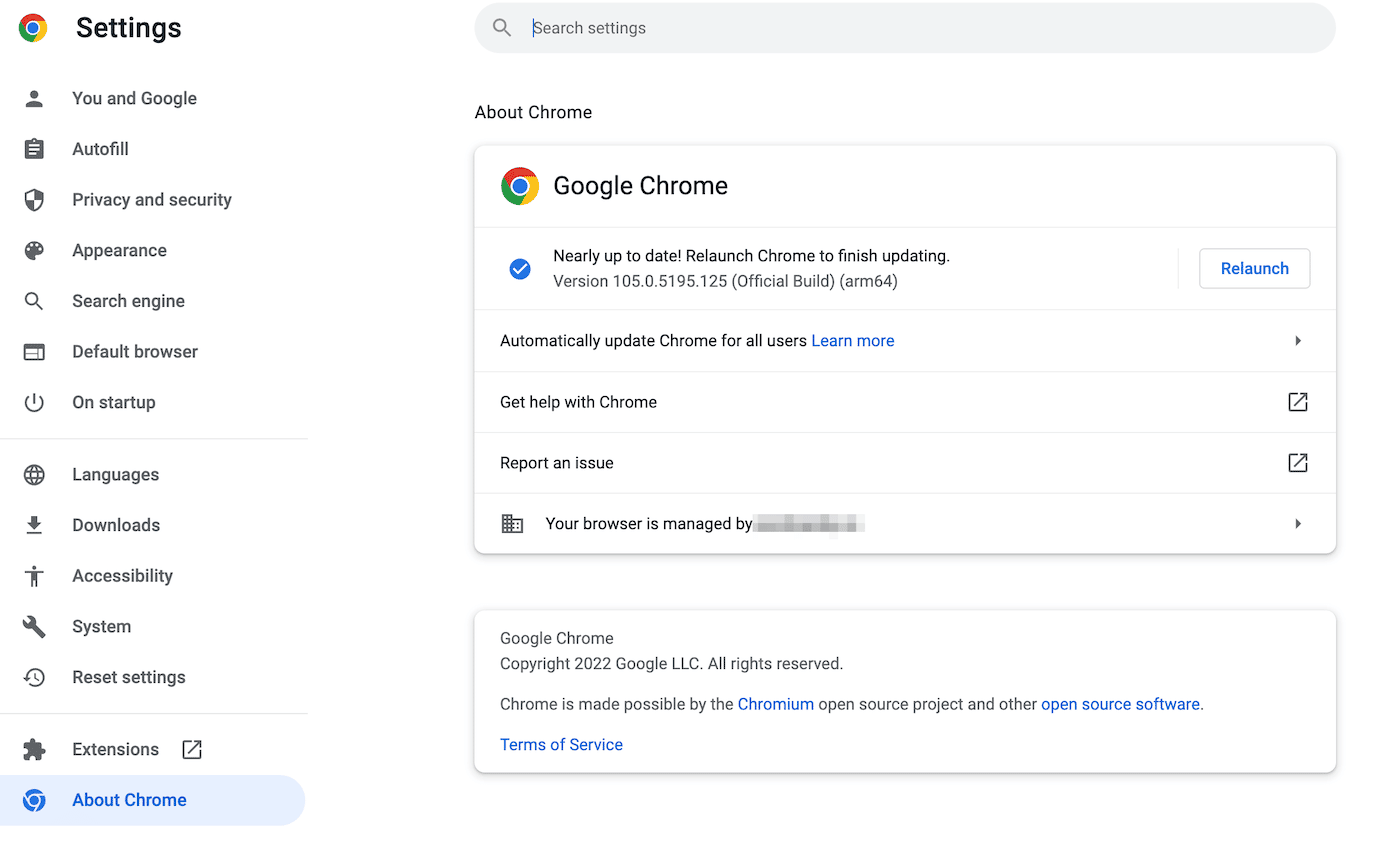Expand the Your browser is managed row
The image size is (1400, 851).
(x=1298, y=523)
